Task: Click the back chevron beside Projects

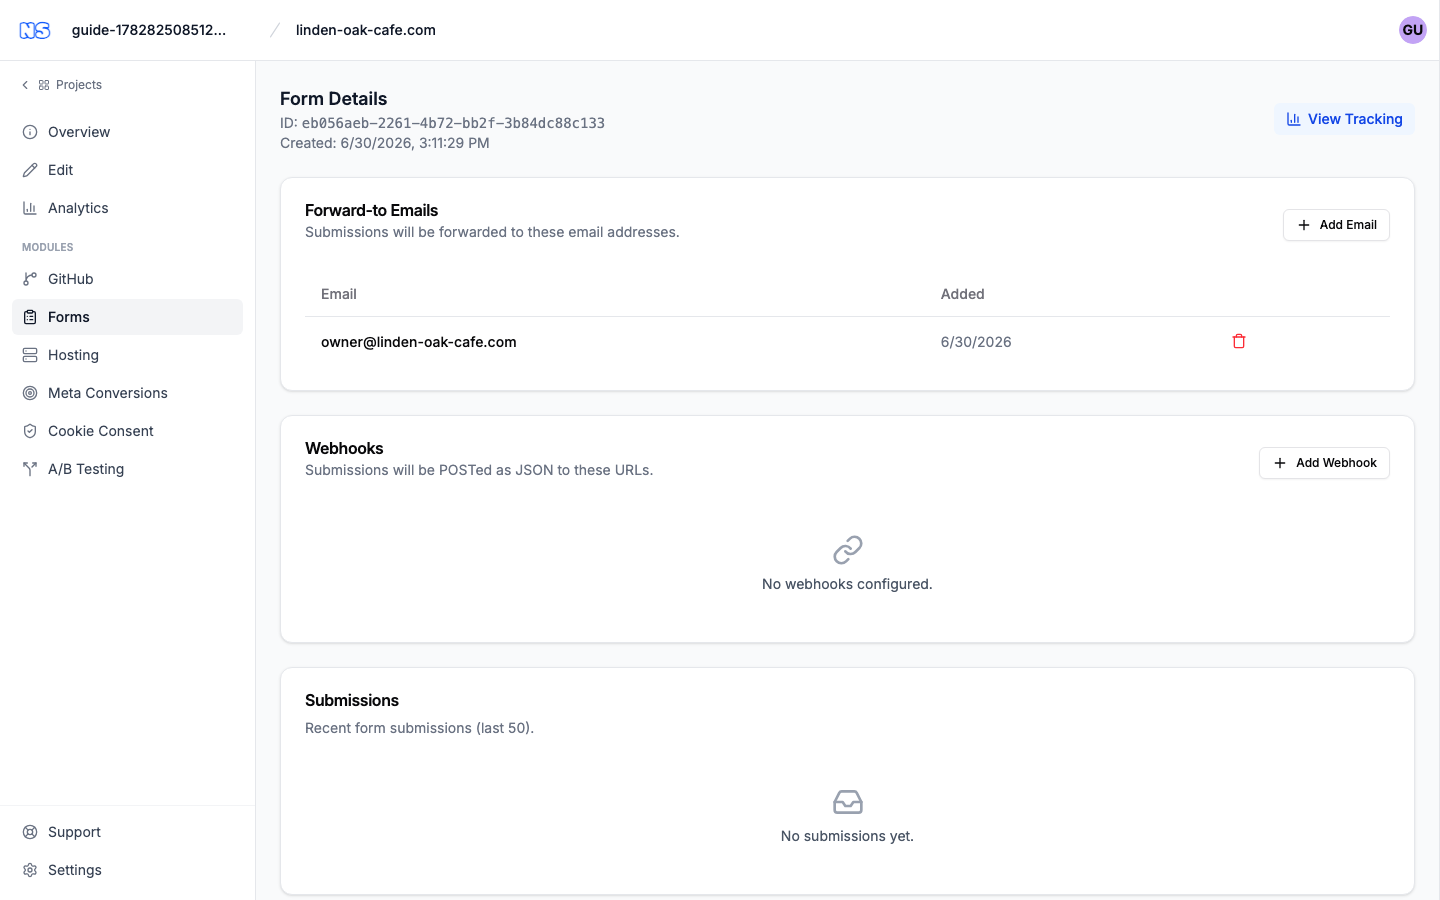Action: pos(25,85)
